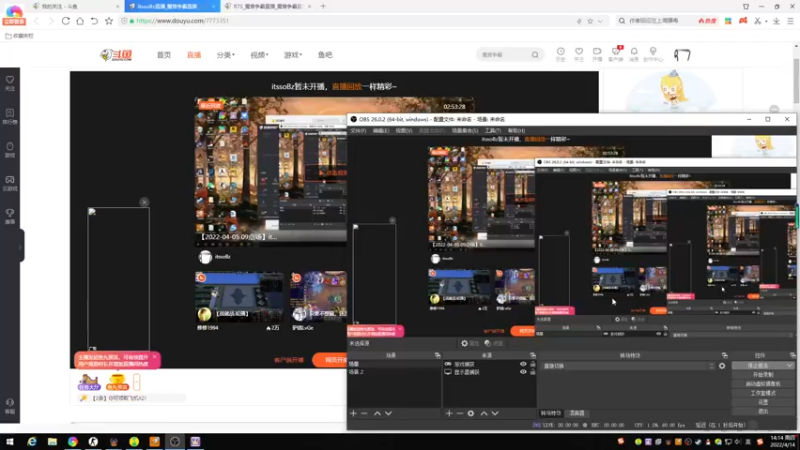Image resolution: width=800 pixels, height=450 pixels.
Task: Dismiss the pink notification popup
Action: [x=155, y=357]
